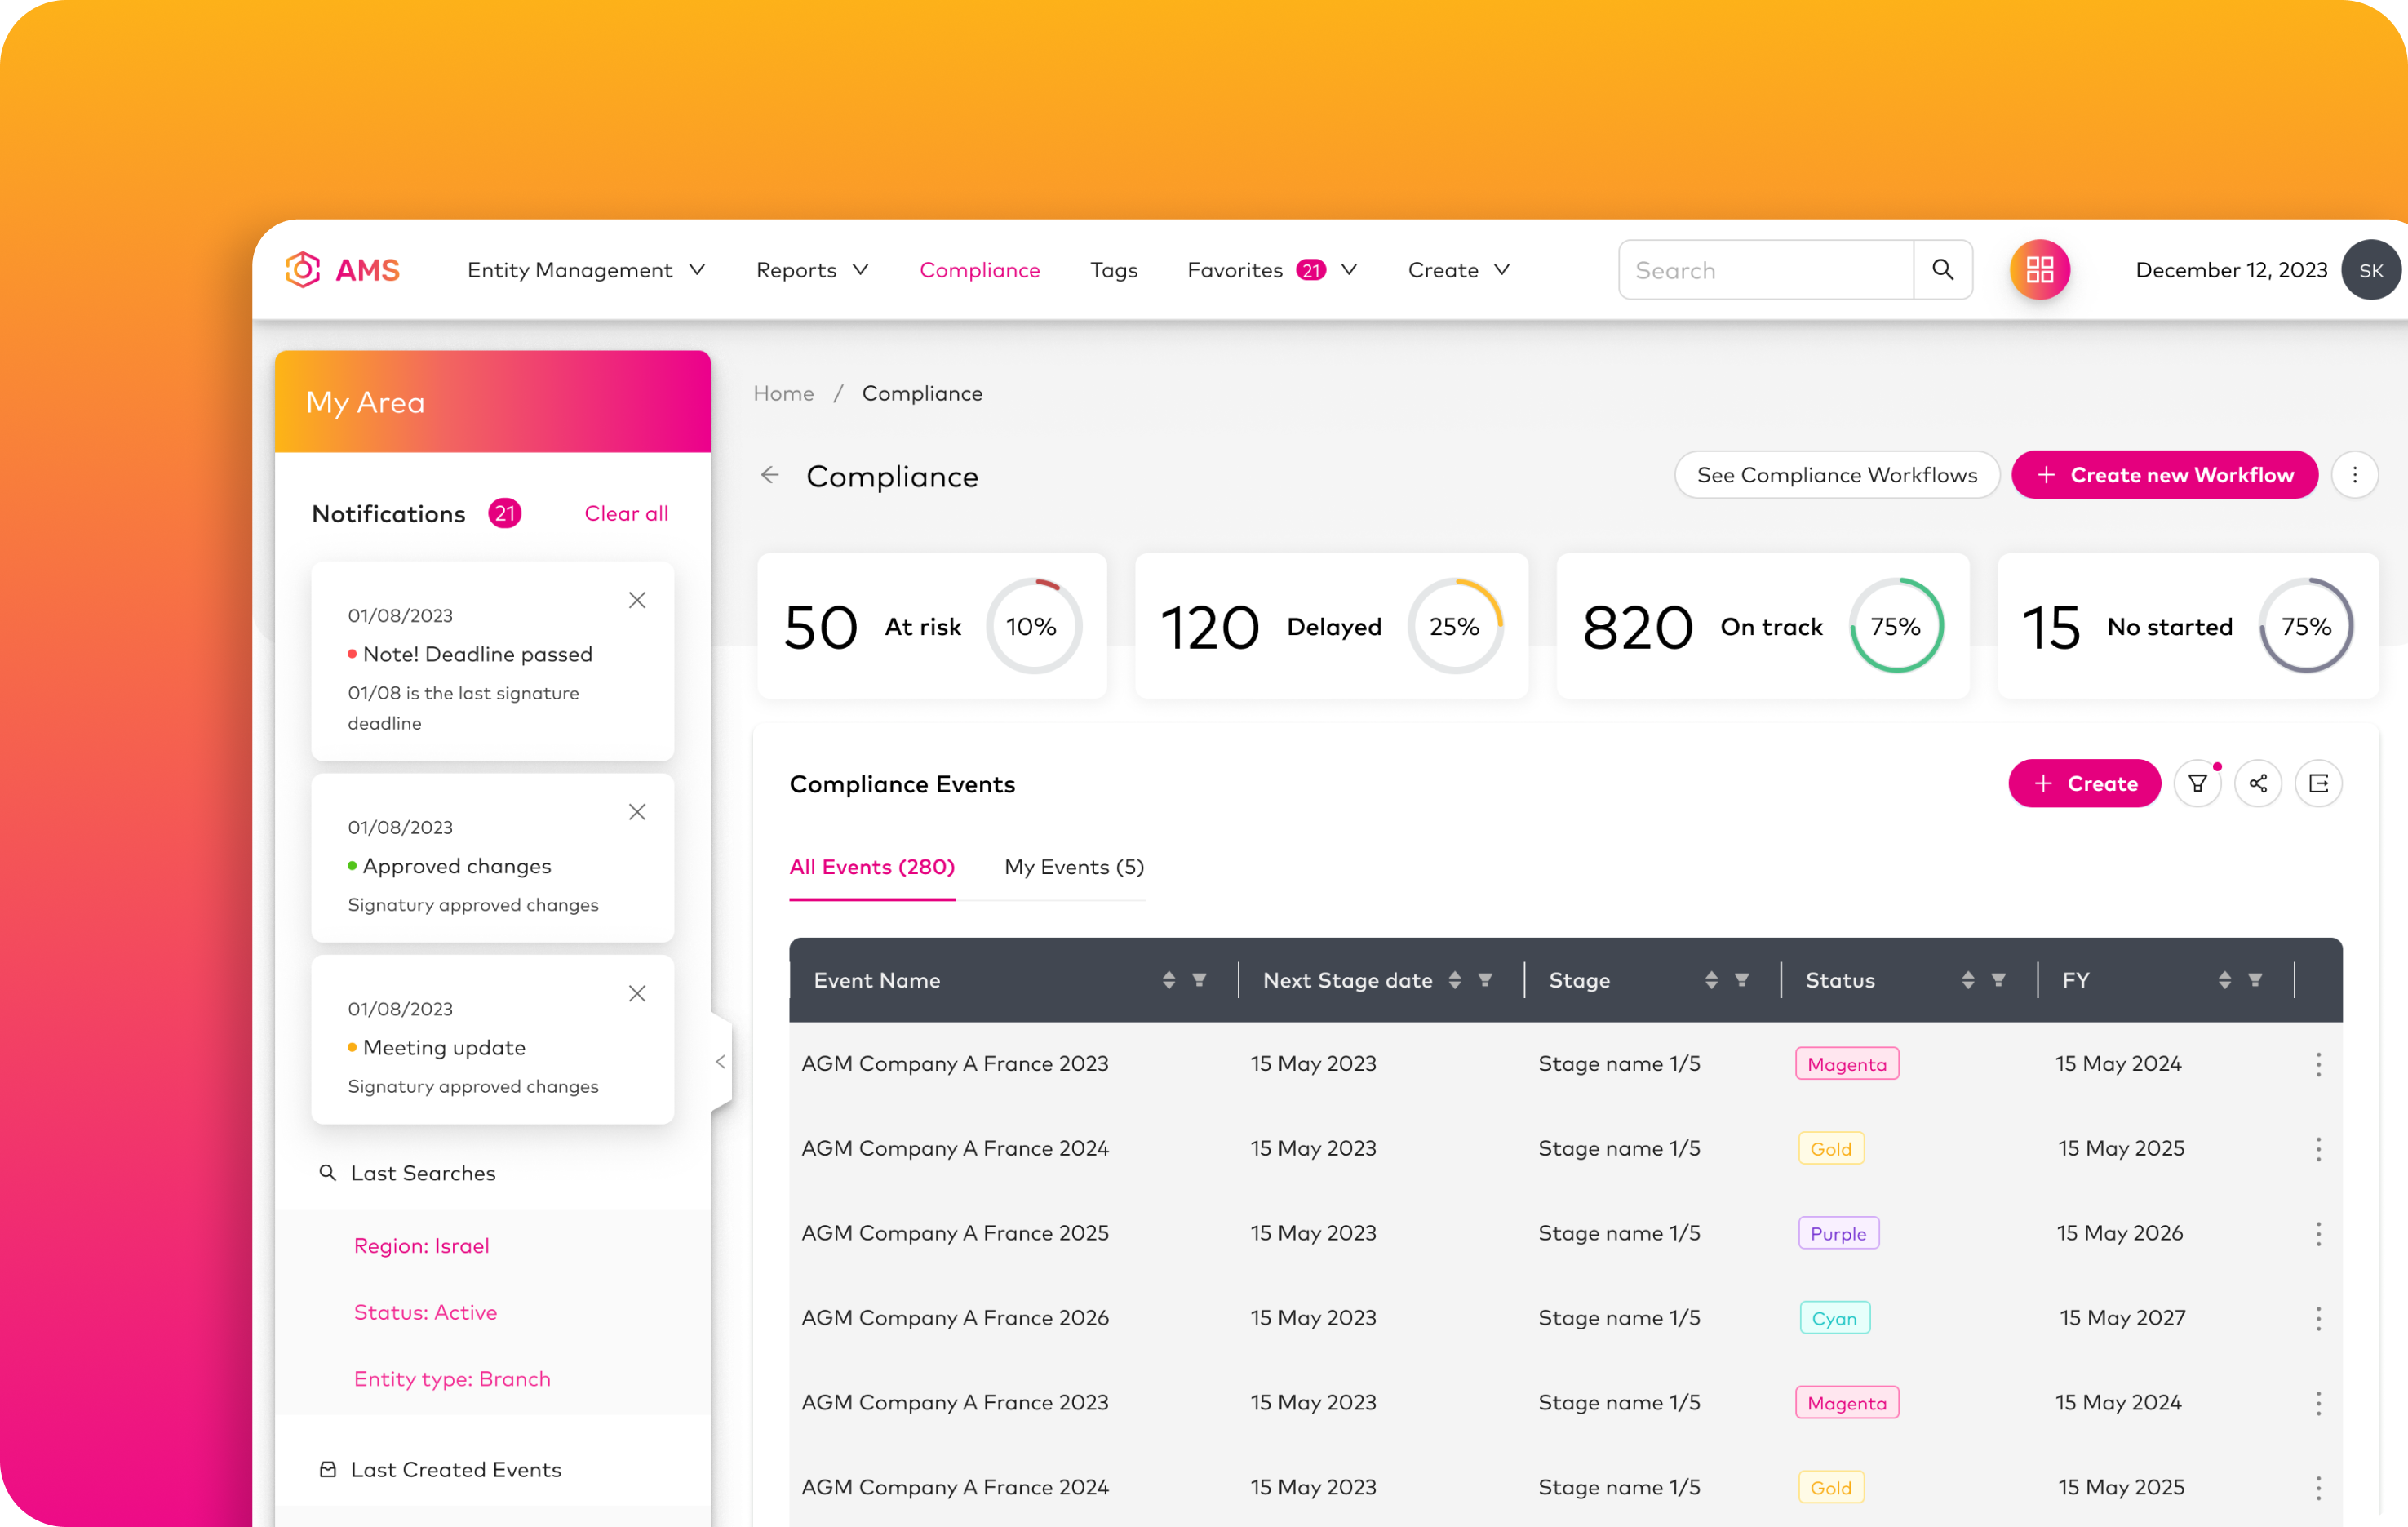Sort by Status column
Screen dimensions: 2408x1527
(1967, 981)
